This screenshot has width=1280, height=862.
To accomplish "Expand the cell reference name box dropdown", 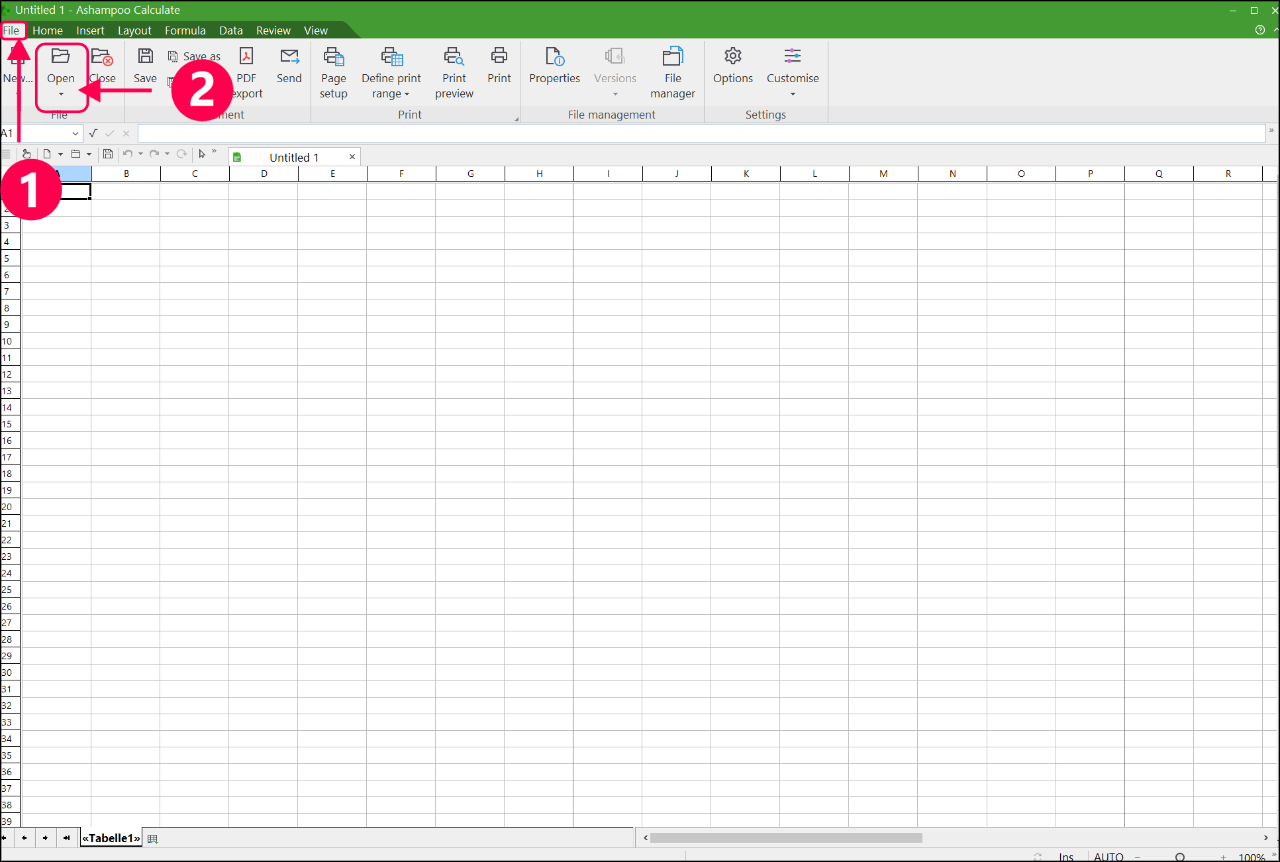I will coord(75,134).
